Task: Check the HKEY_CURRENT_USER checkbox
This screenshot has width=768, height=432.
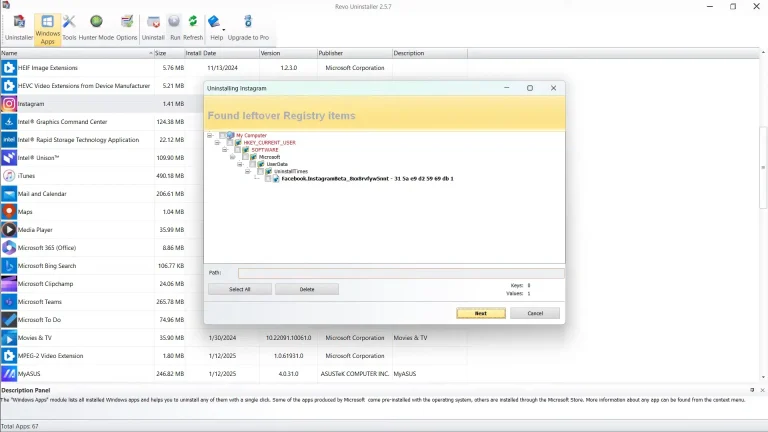Action: tap(230, 143)
